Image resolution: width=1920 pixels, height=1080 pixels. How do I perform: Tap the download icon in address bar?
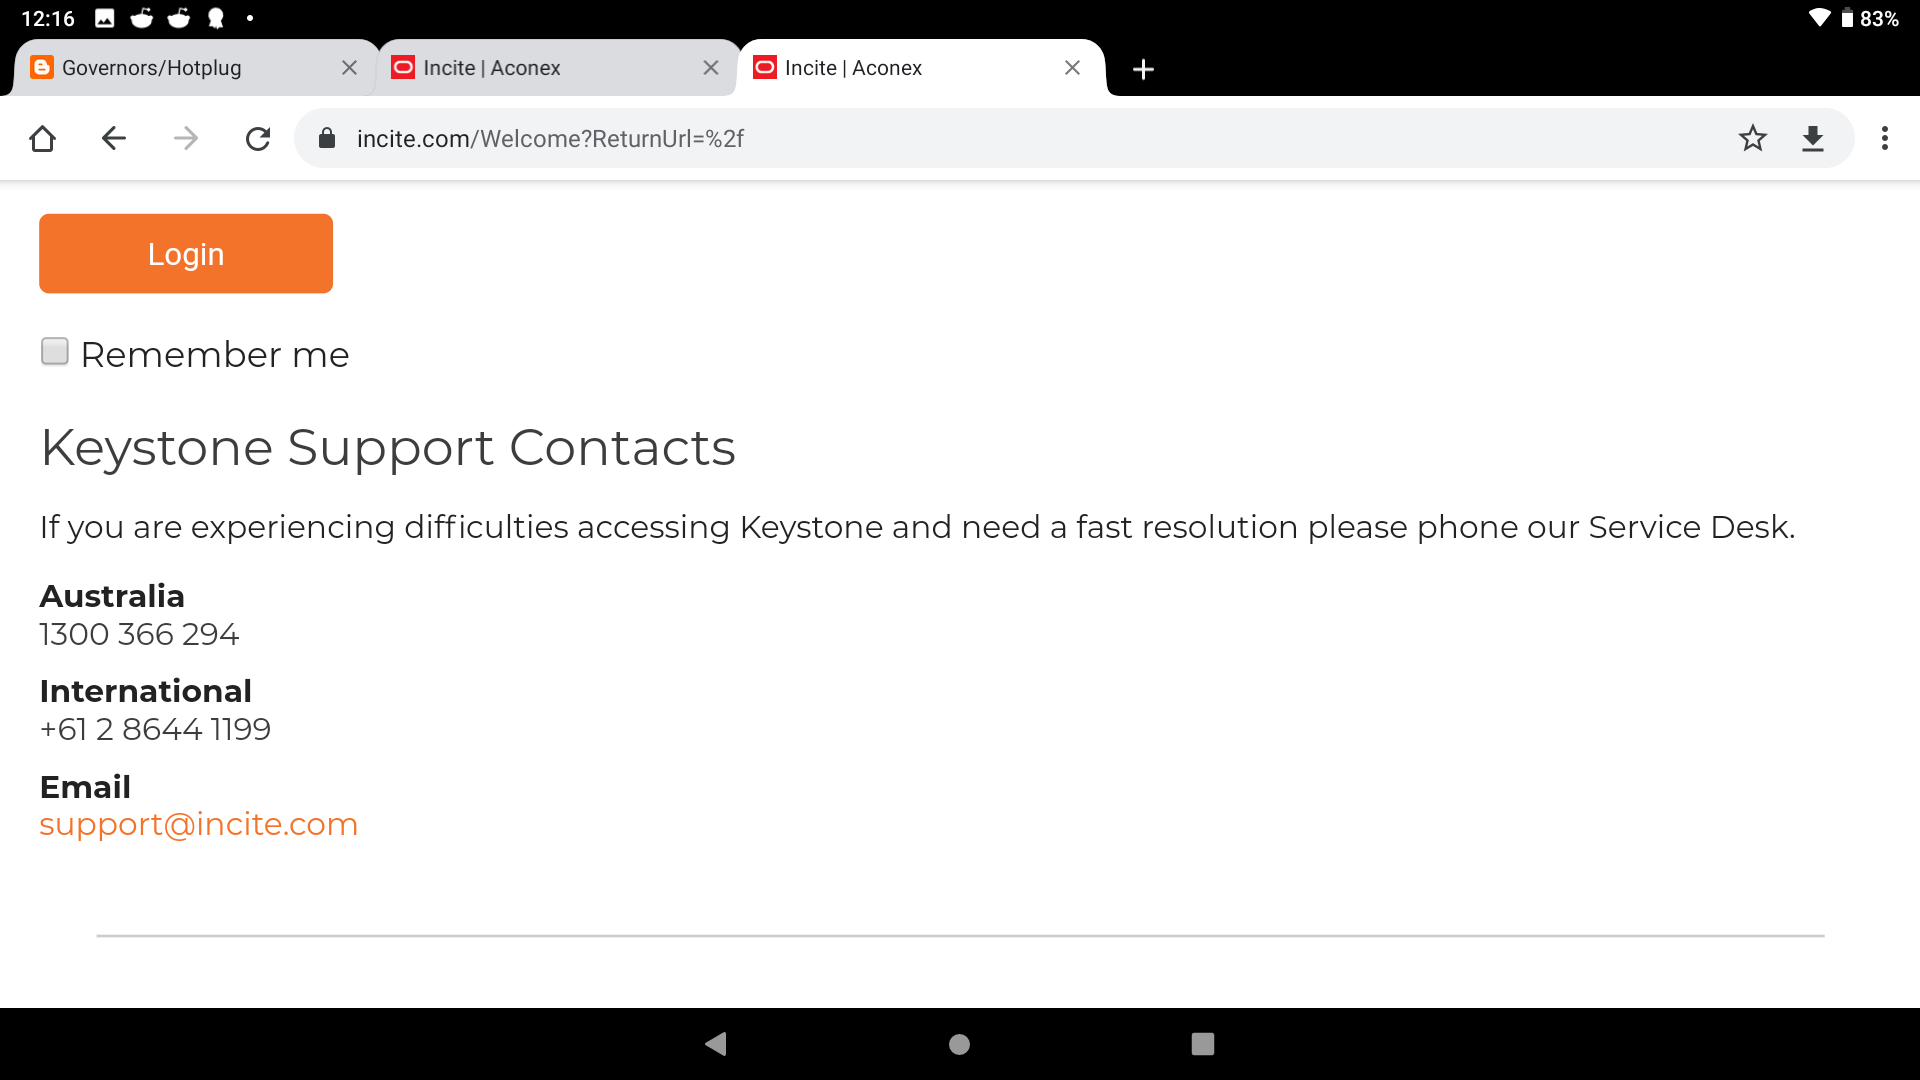pyautogui.click(x=1812, y=138)
